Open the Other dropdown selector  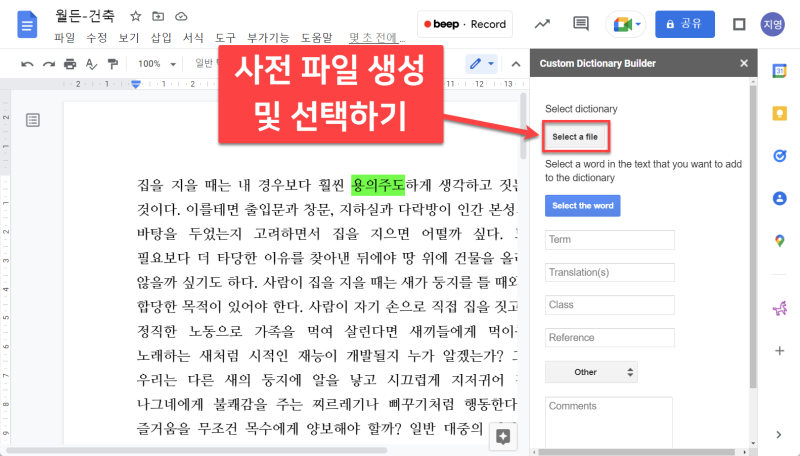click(591, 372)
